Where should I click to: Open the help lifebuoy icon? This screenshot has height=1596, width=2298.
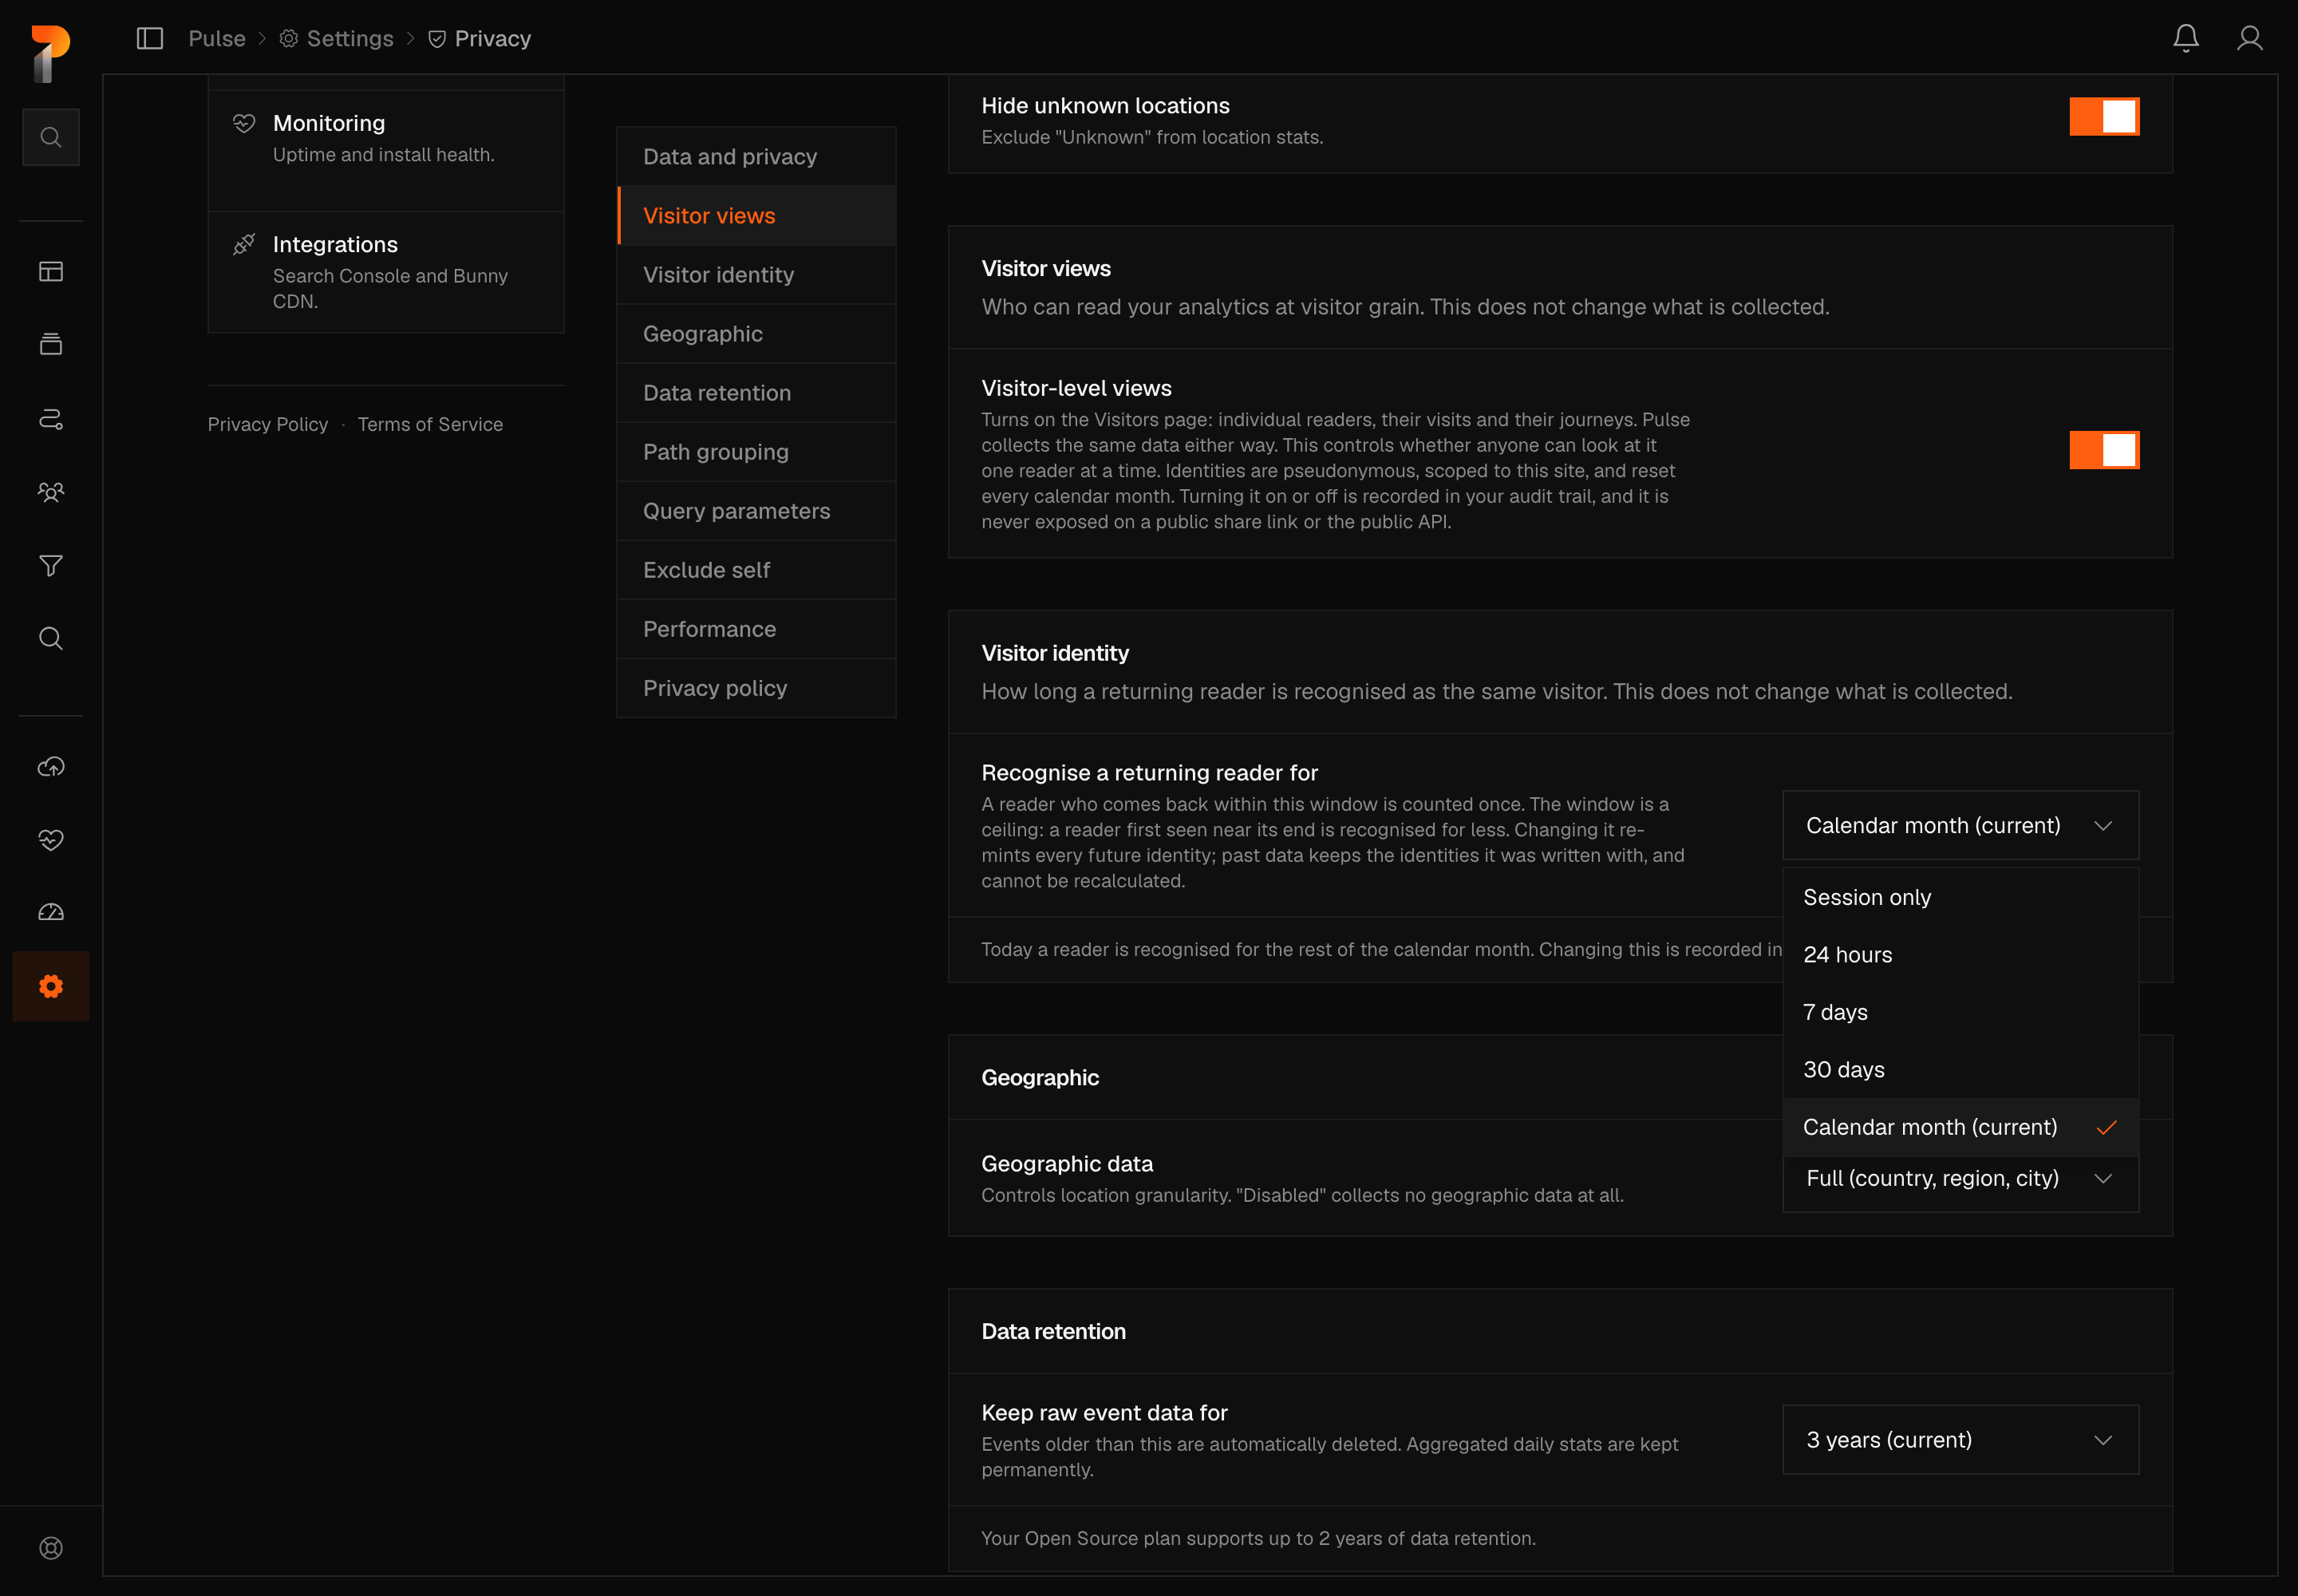coord(51,1547)
